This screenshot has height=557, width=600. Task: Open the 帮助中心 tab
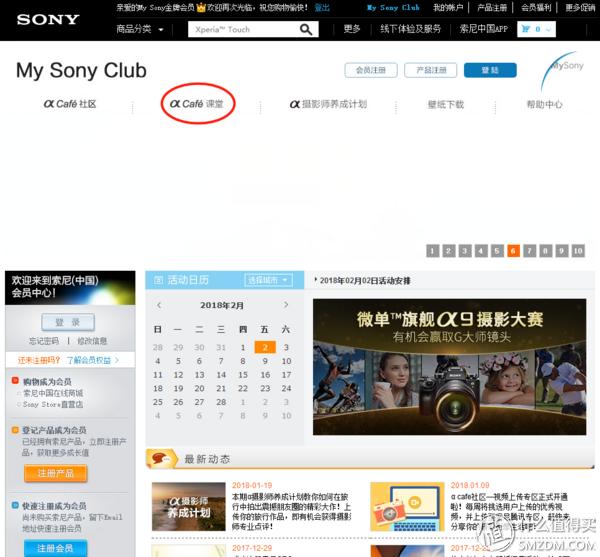click(545, 104)
